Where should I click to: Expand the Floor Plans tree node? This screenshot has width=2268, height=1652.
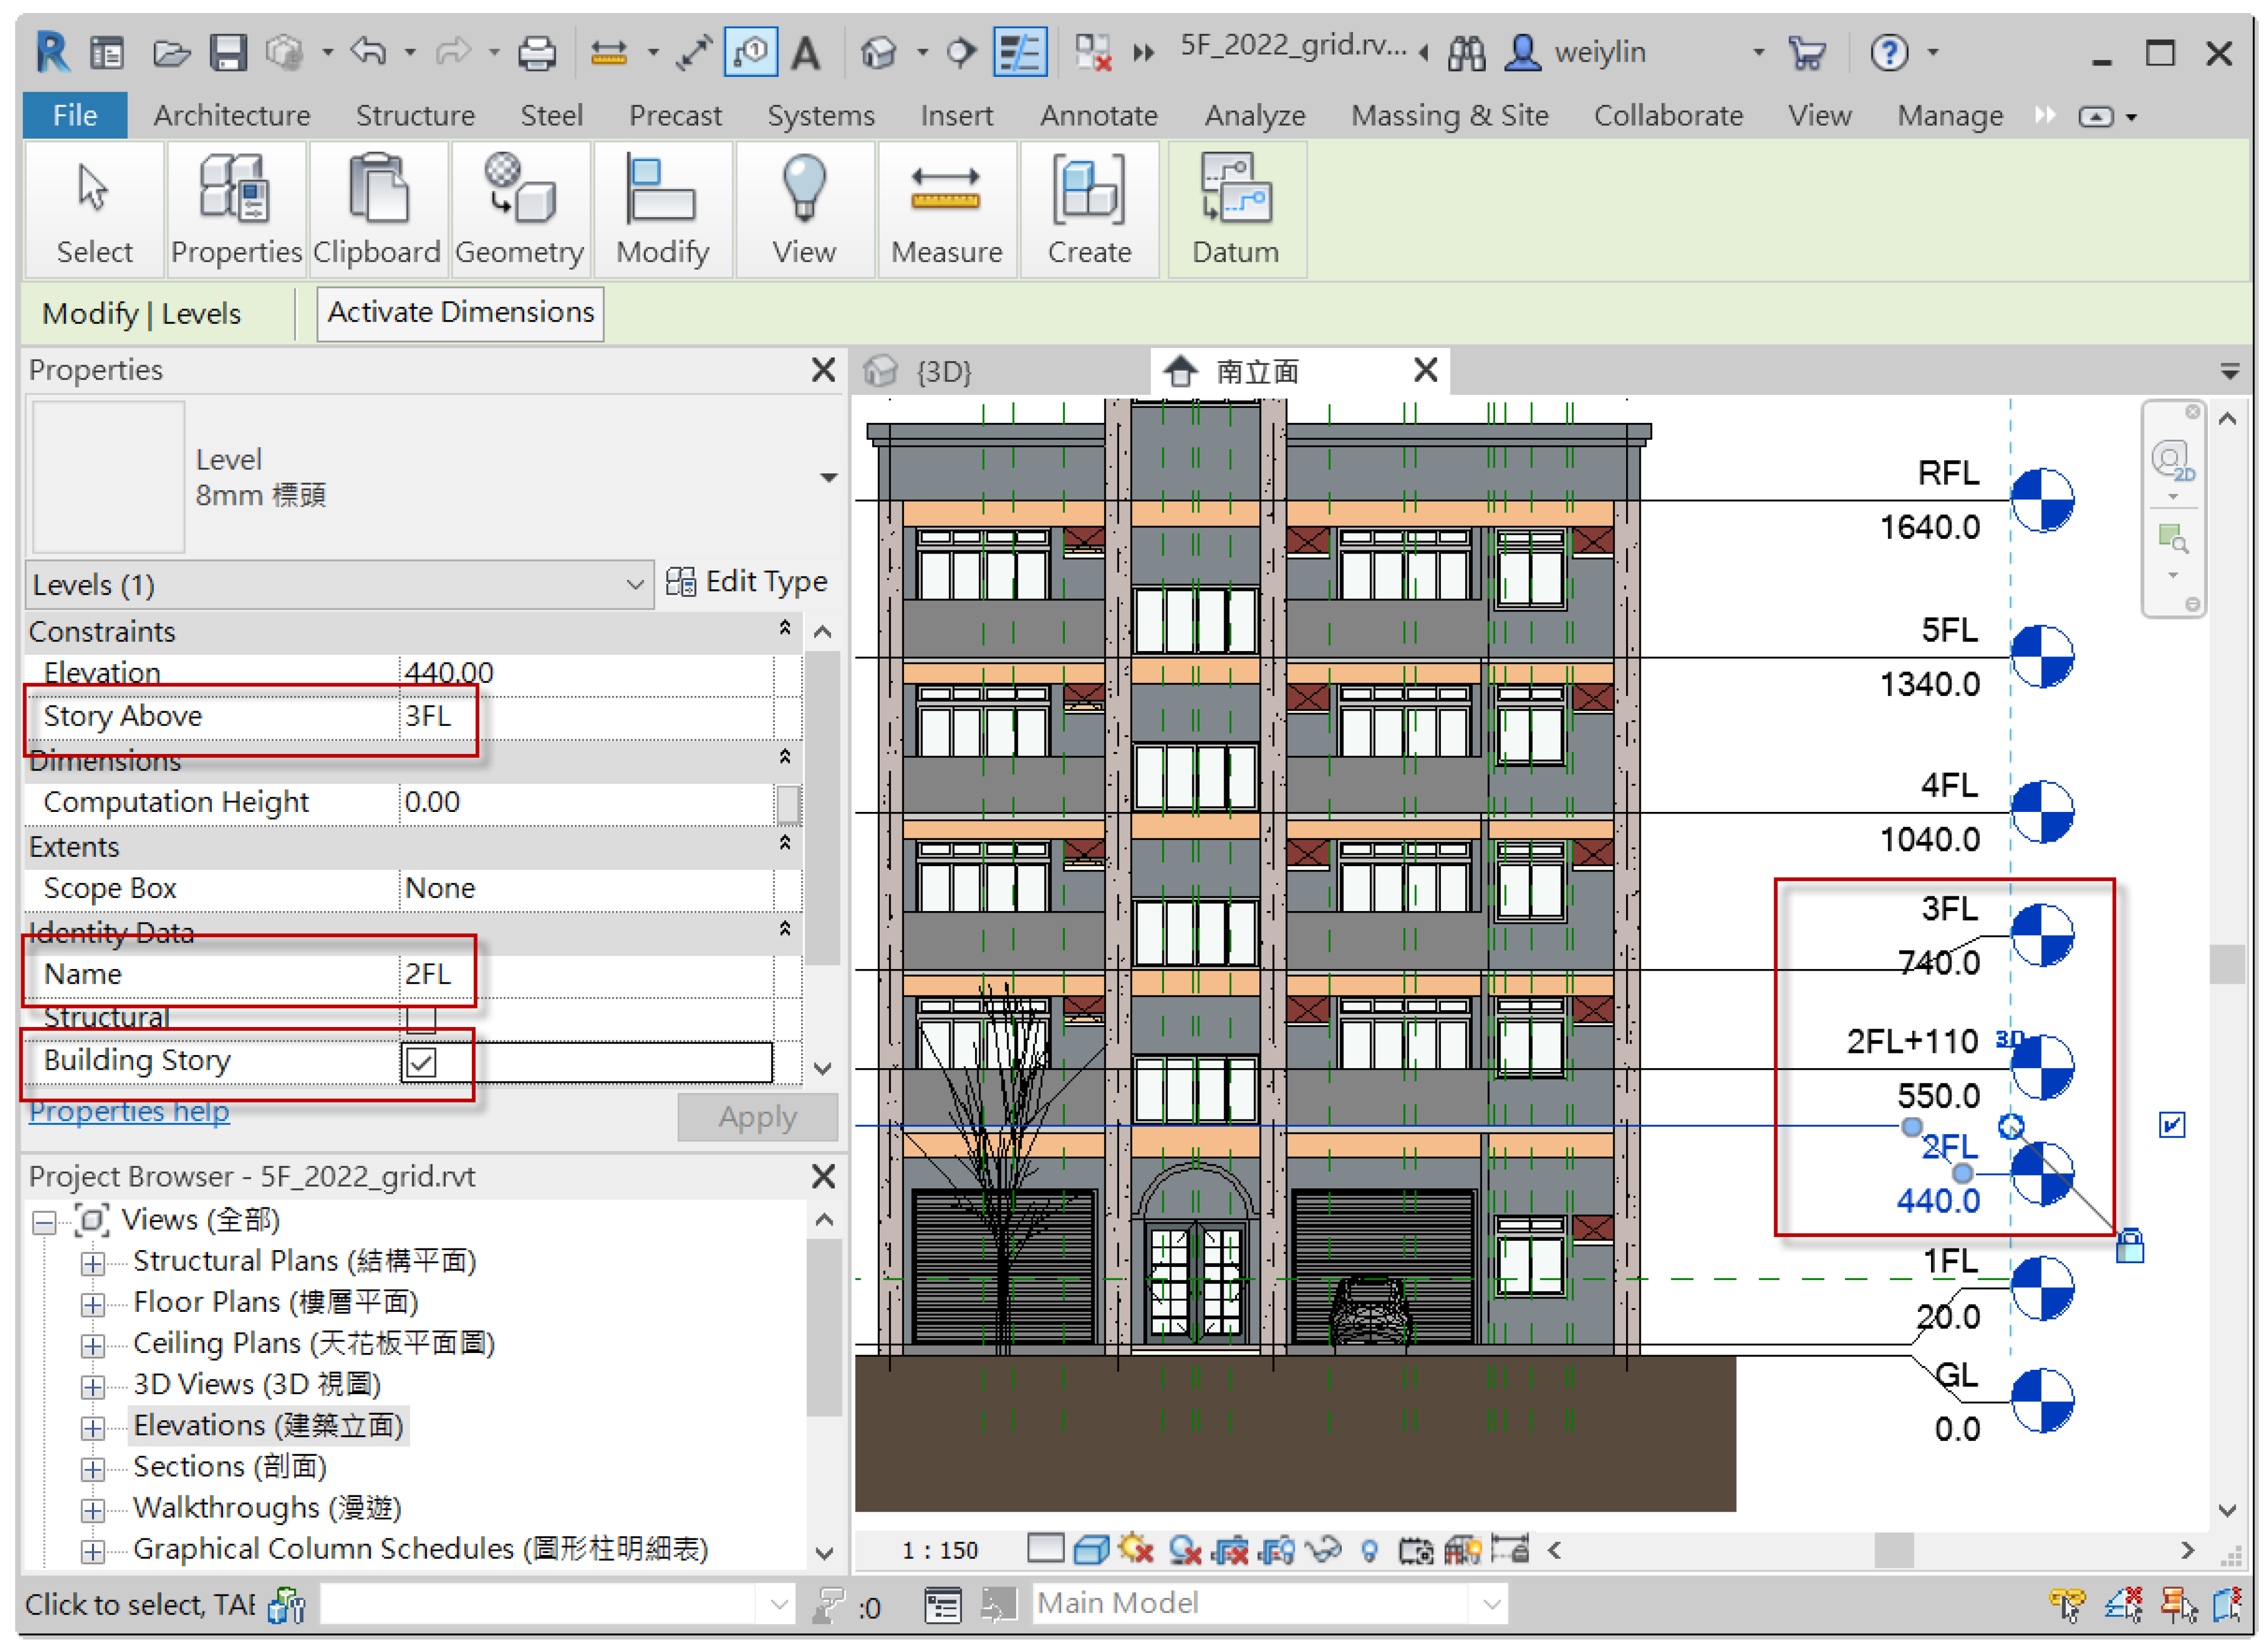pyautogui.click(x=93, y=1304)
